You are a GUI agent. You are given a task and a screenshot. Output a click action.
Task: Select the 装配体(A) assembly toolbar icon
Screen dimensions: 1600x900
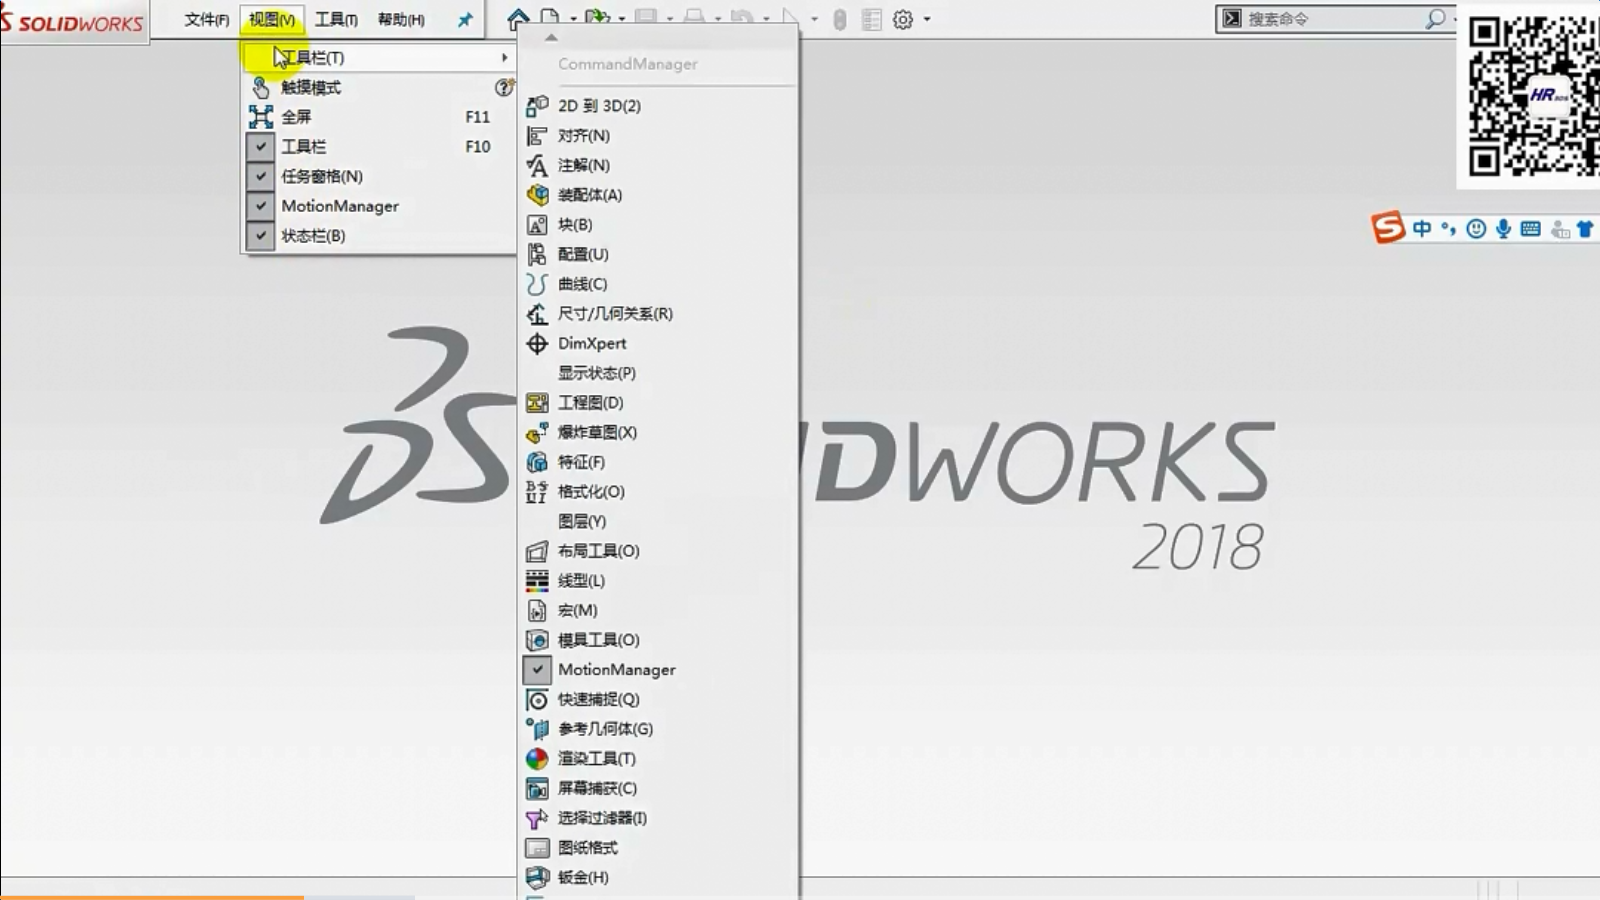pos(537,195)
